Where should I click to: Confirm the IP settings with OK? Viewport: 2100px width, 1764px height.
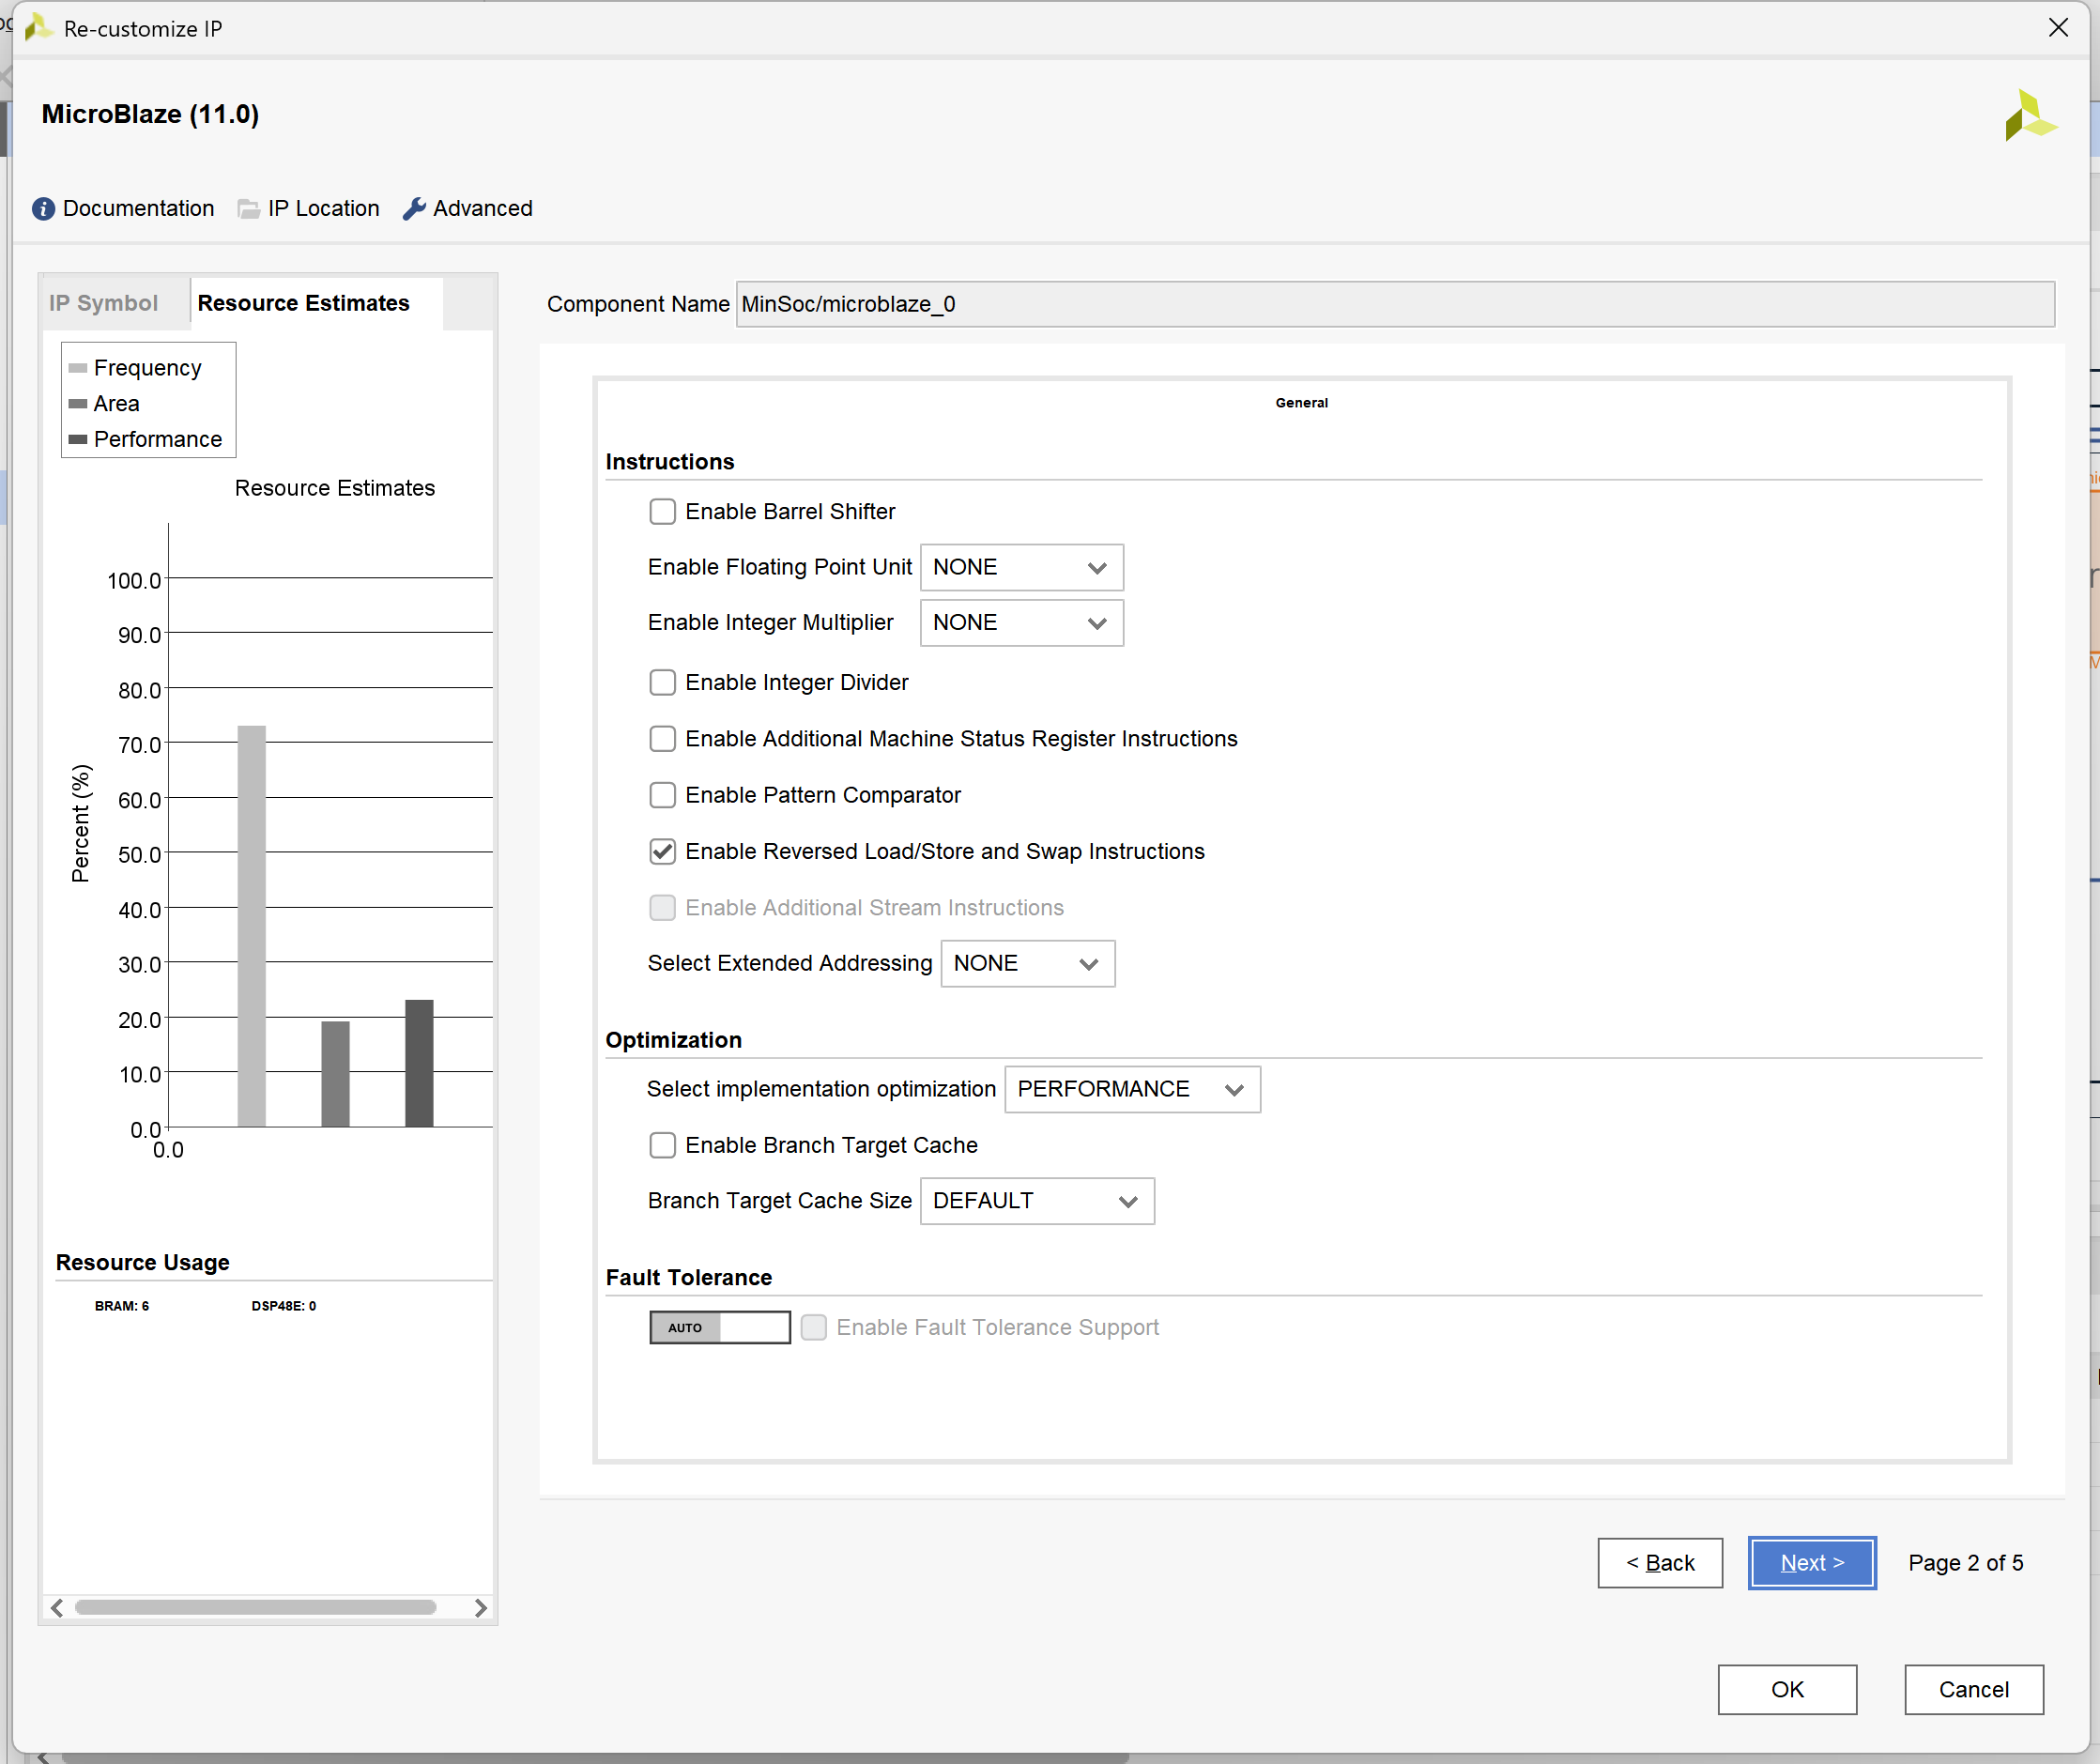[x=1787, y=1690]
